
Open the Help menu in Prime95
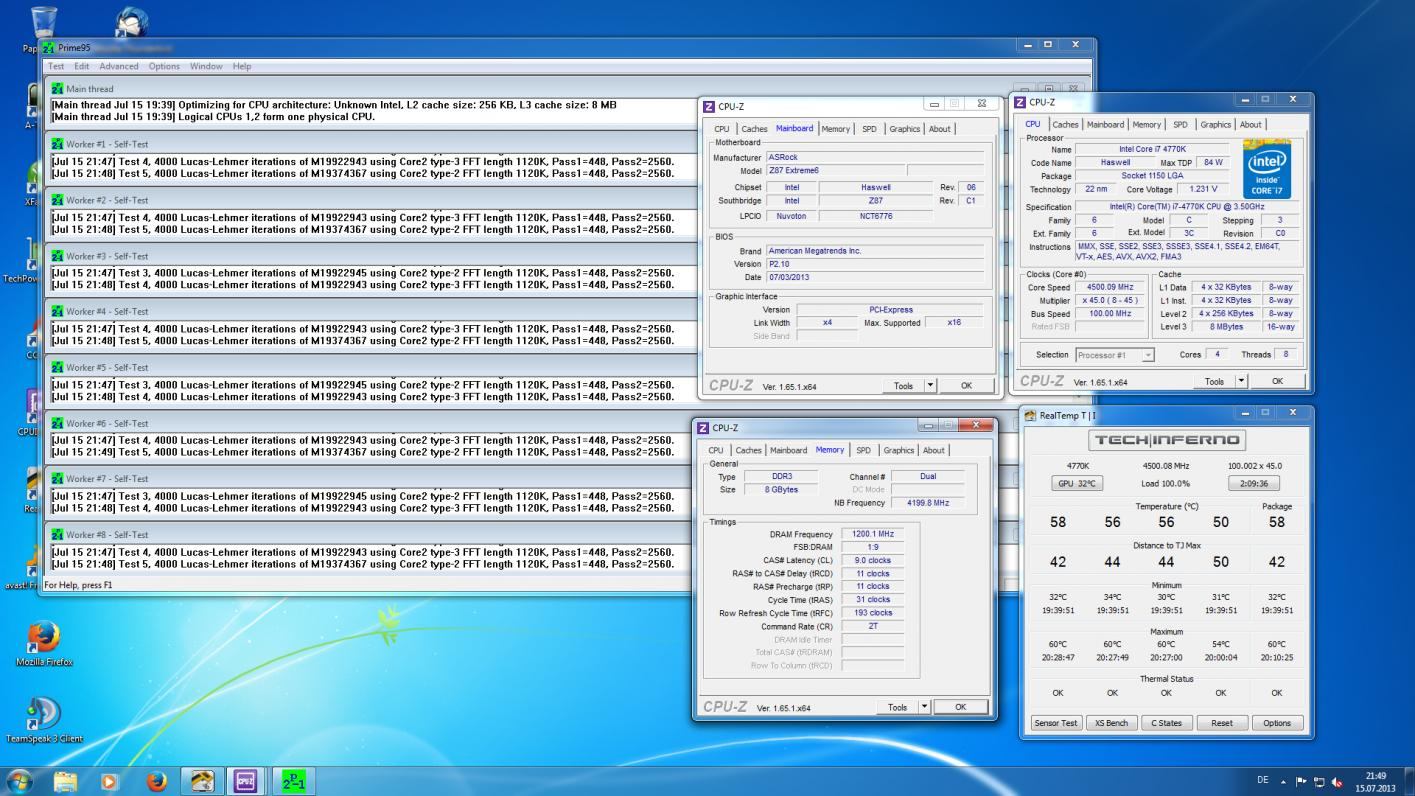pos(242,66)
